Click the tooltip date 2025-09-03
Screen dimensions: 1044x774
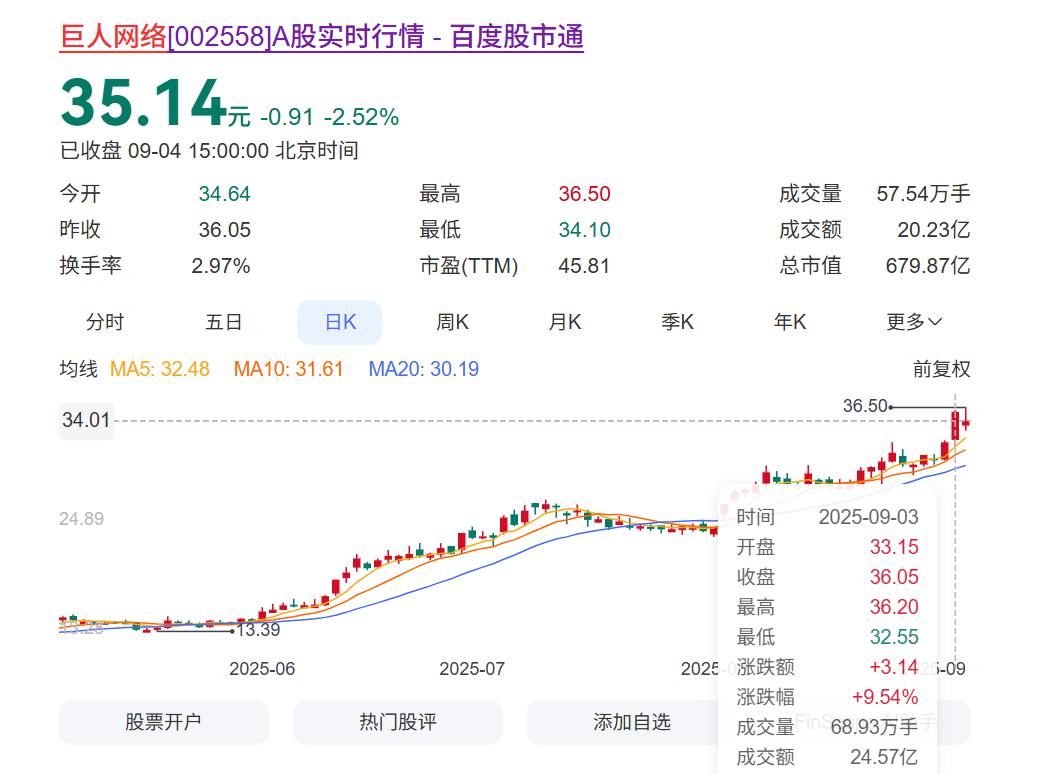point(868,517)
